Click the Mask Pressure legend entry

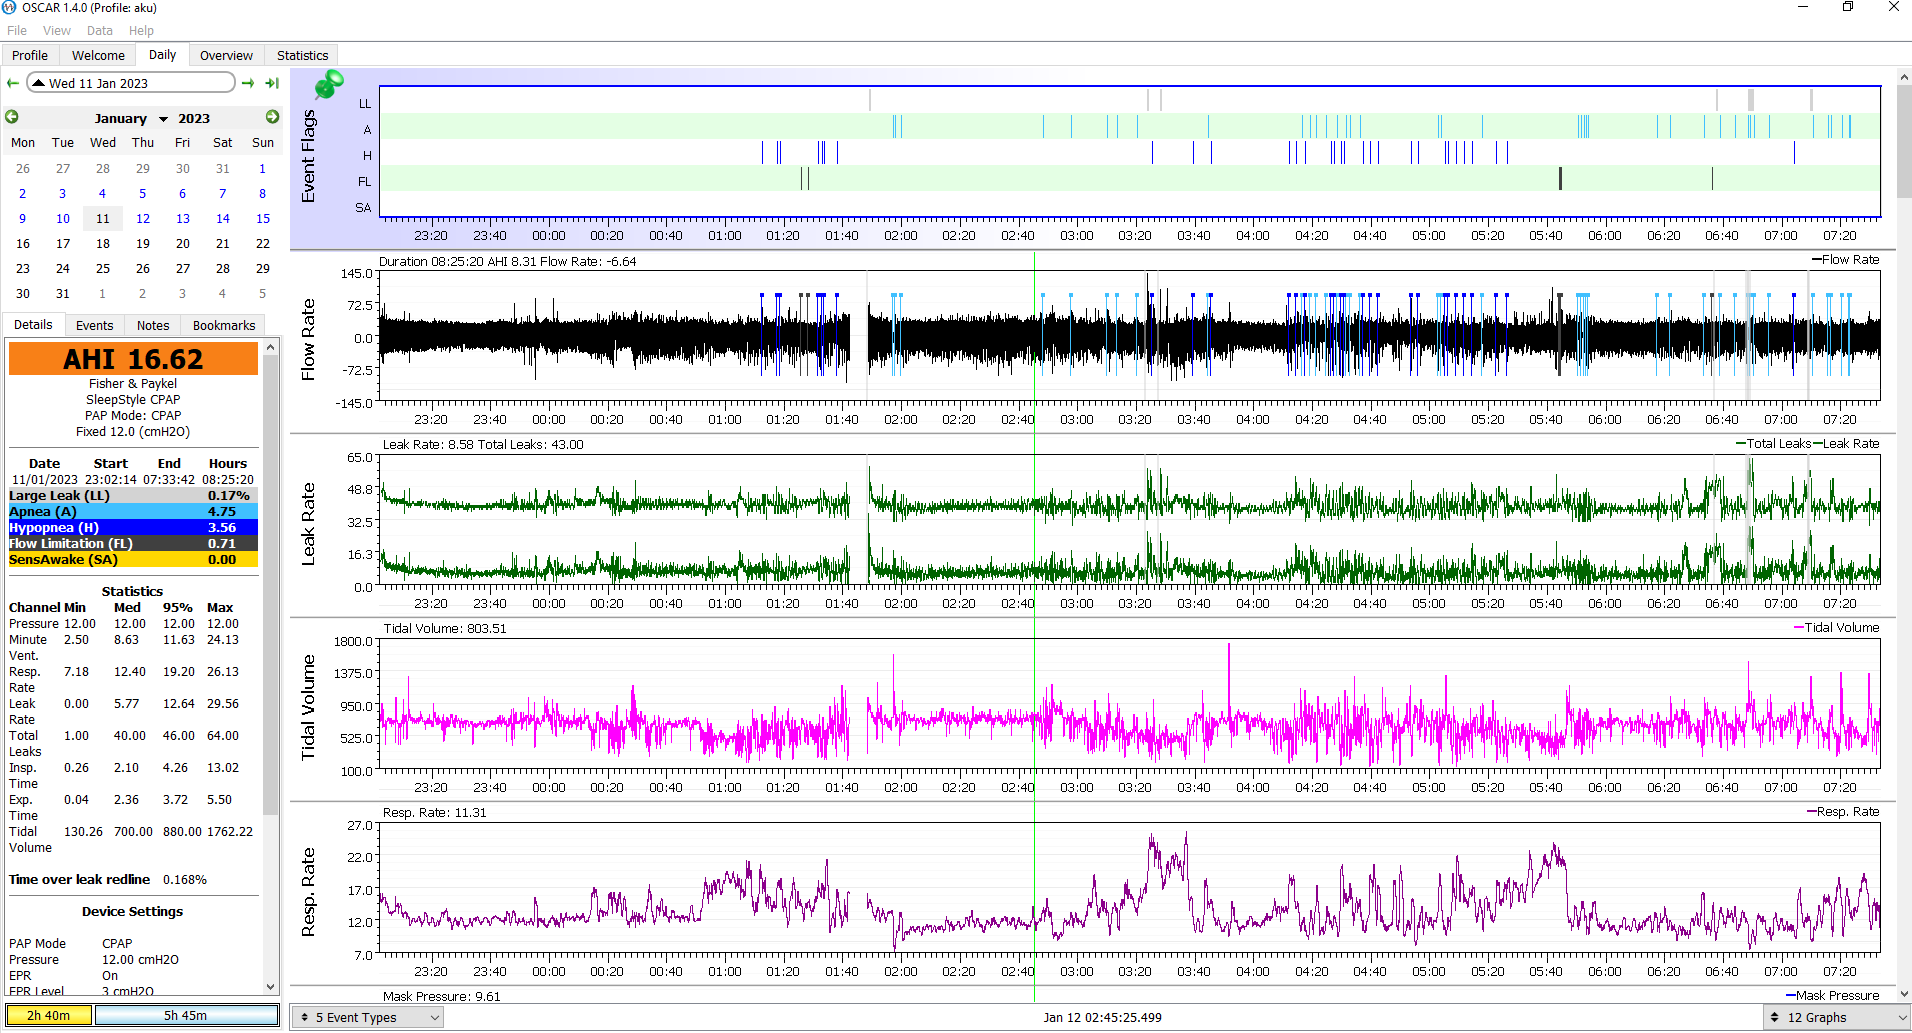(x=1833, y=995)
